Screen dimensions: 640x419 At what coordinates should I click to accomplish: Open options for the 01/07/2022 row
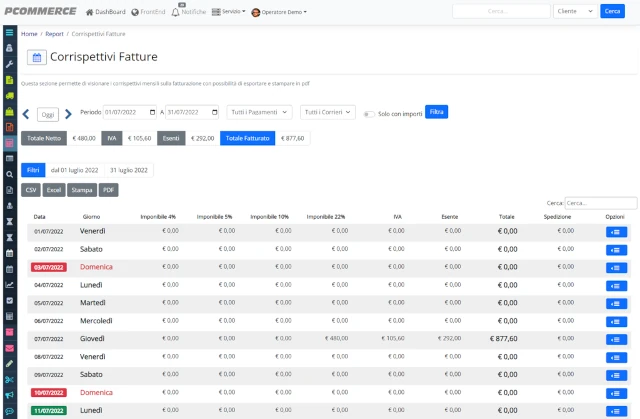point(616,232)
